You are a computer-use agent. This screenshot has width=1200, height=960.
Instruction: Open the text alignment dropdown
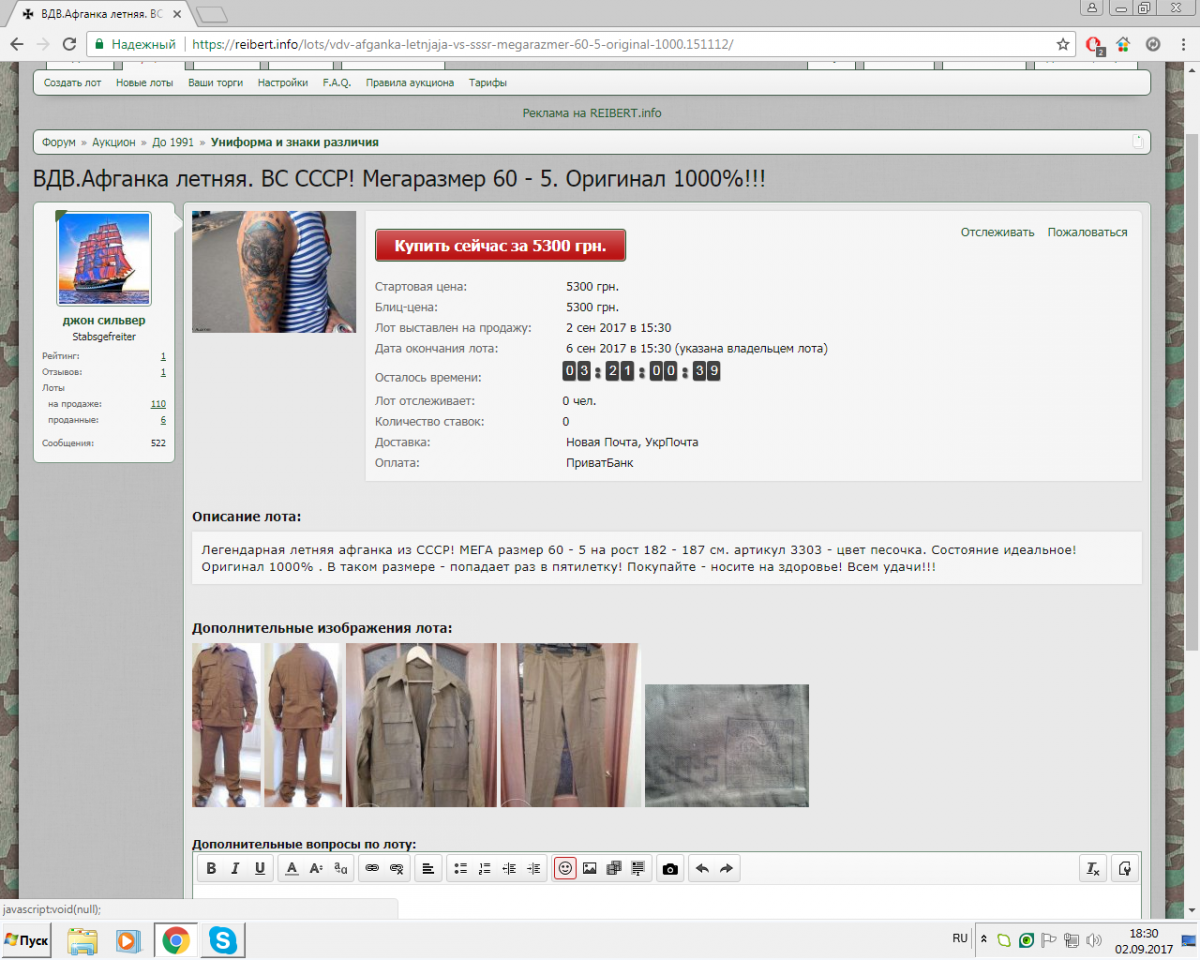pyautogui.click(x=428, y=869)
